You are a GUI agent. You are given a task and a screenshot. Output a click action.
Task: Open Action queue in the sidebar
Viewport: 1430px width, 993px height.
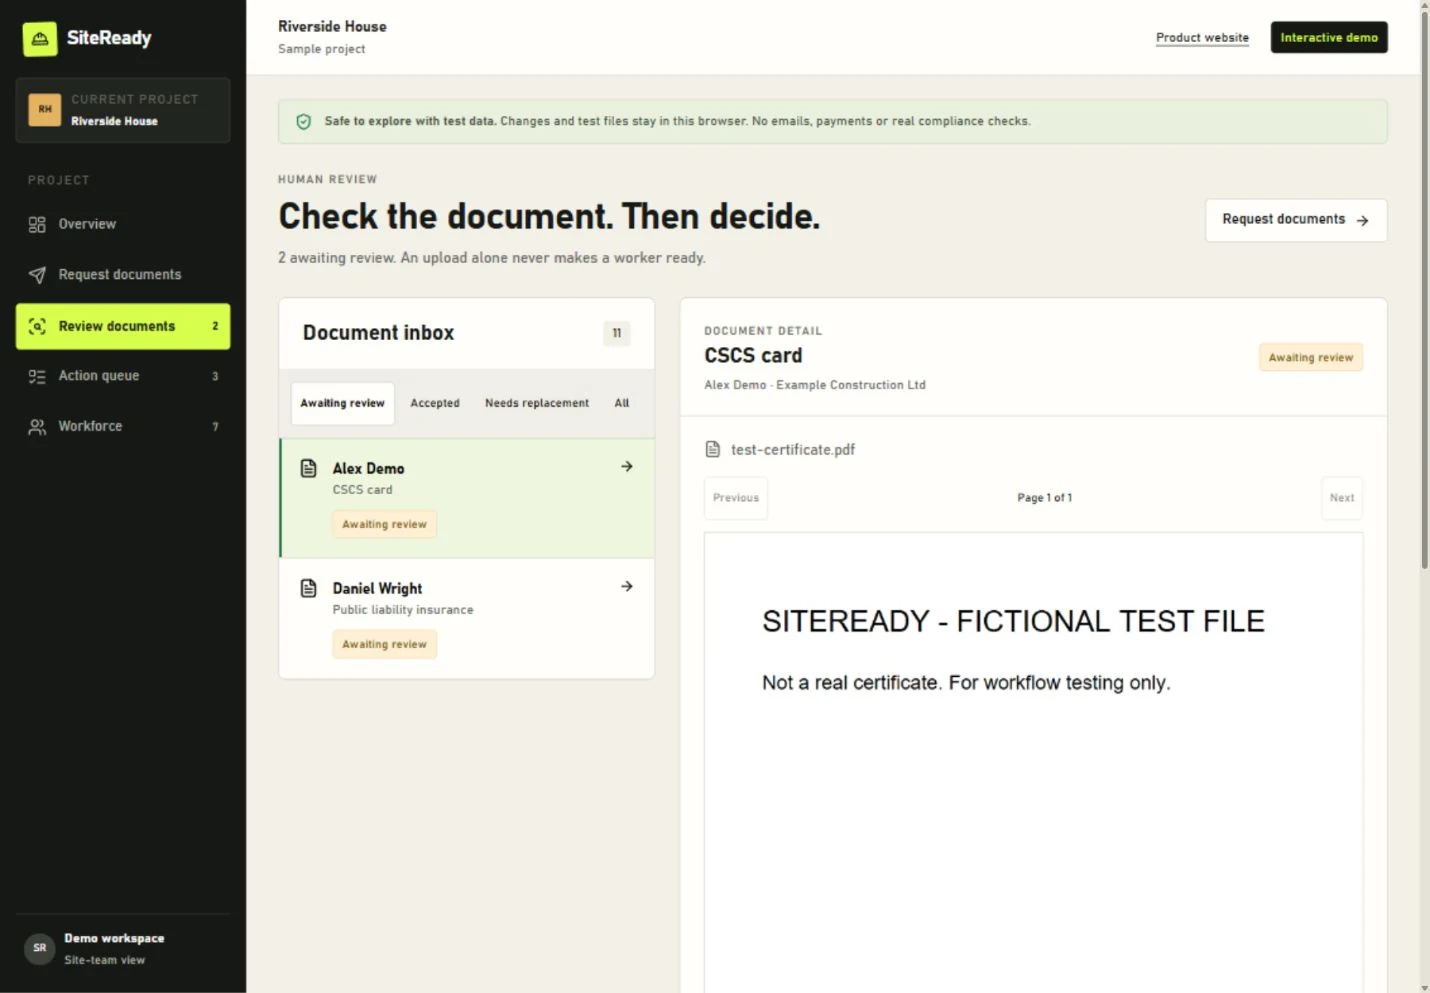(123, 376)
